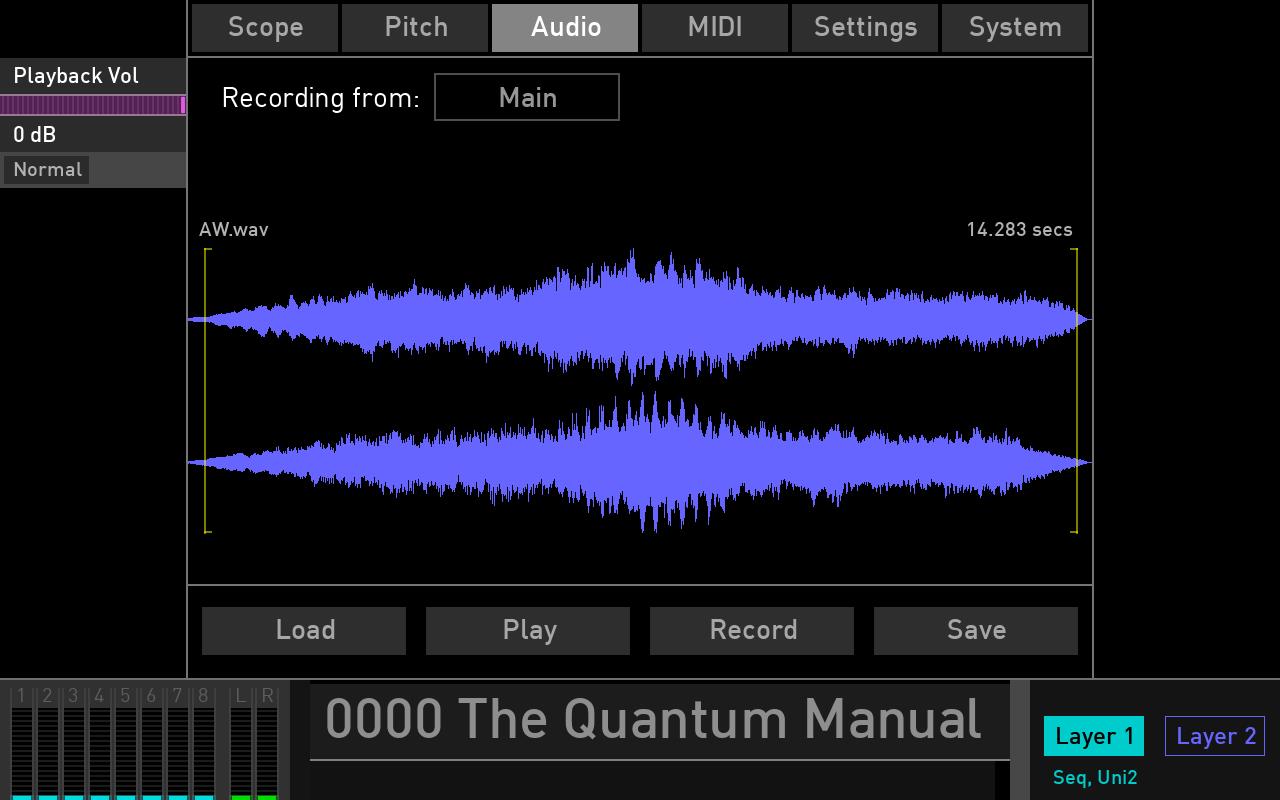Click the left sample start marker bracket
This screenshot has height=800, width=1280.
coord(206,388)
